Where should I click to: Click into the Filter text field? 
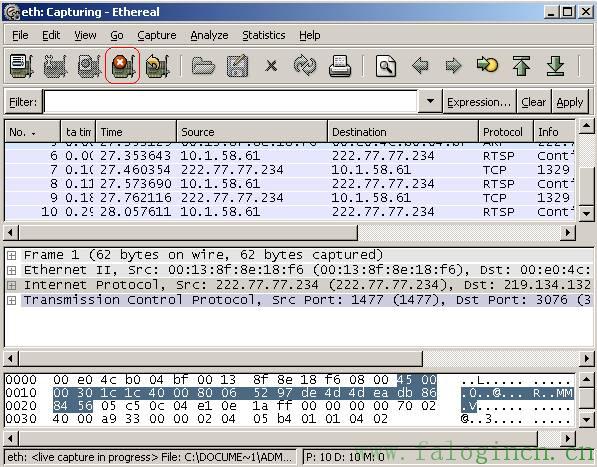click(x=231, y=102)
